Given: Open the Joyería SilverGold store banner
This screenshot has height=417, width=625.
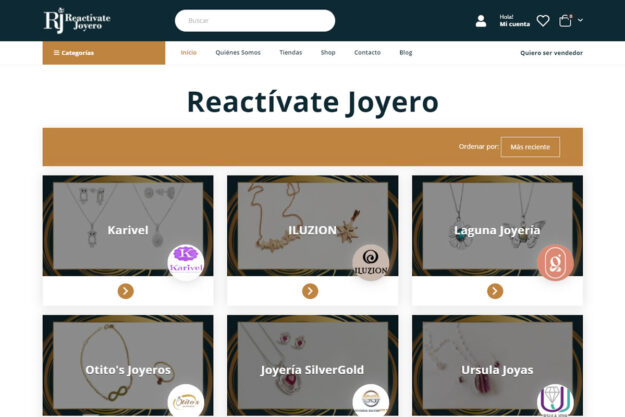Looking at the screenshot, I should pos(312,365).
